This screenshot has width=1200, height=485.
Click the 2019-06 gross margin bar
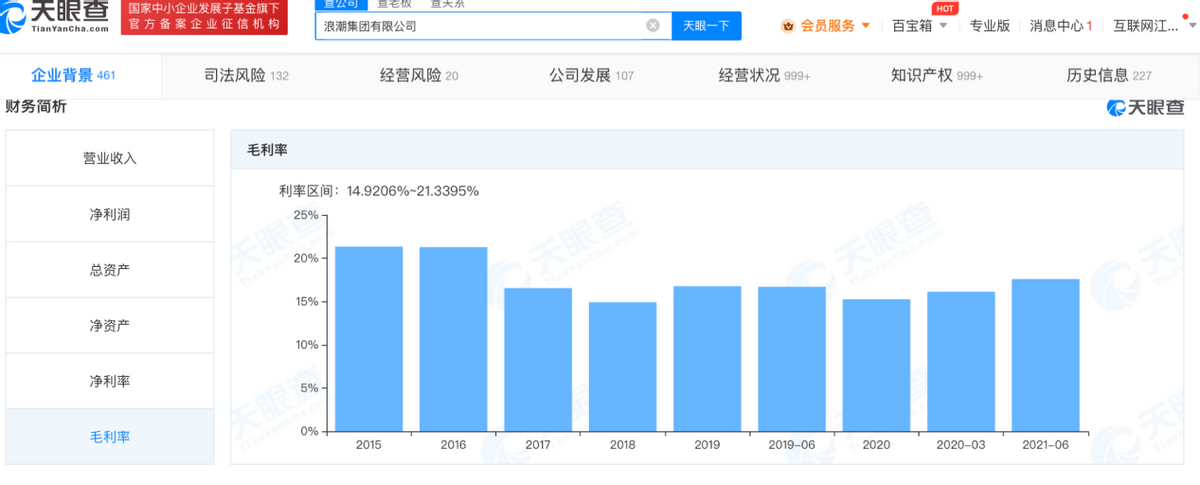(x=792, y=359)
